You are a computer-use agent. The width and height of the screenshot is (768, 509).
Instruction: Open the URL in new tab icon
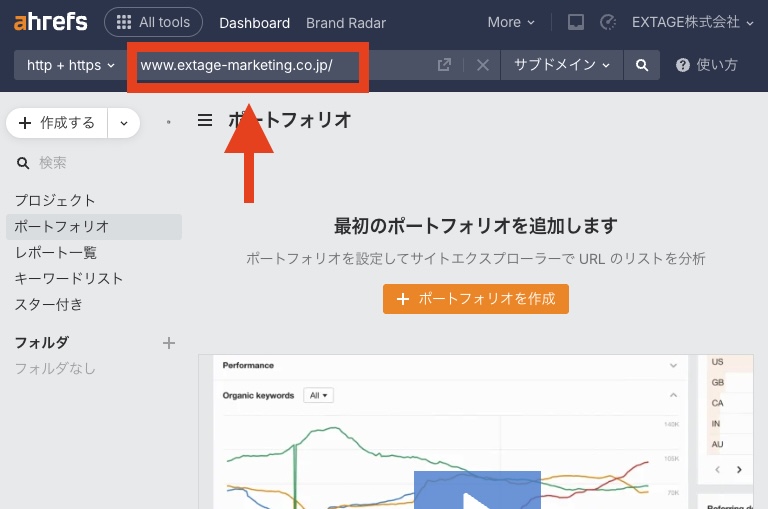tap(444, 65)
